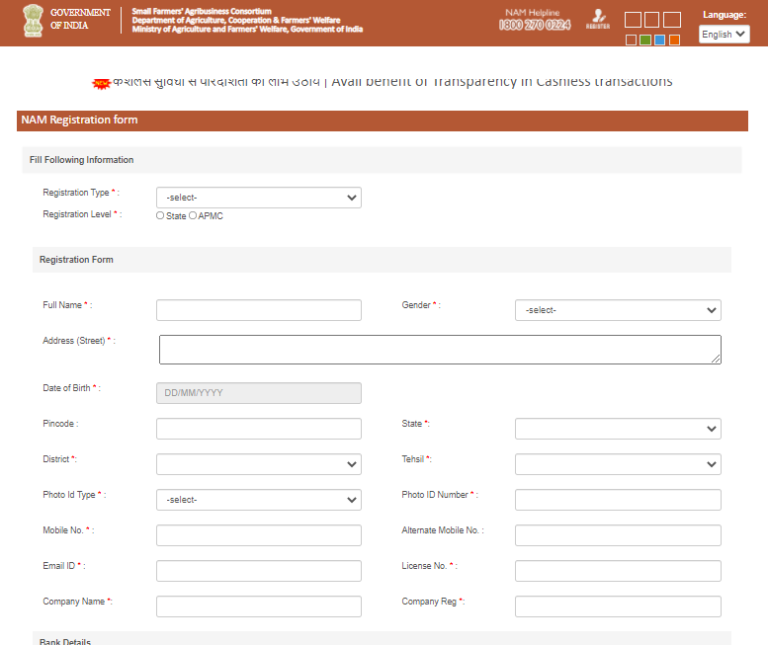This screenshot has height=645, width=768.
Task: Open the Gender dropdown
Action: pyautogui.click(x=618, y=310)
